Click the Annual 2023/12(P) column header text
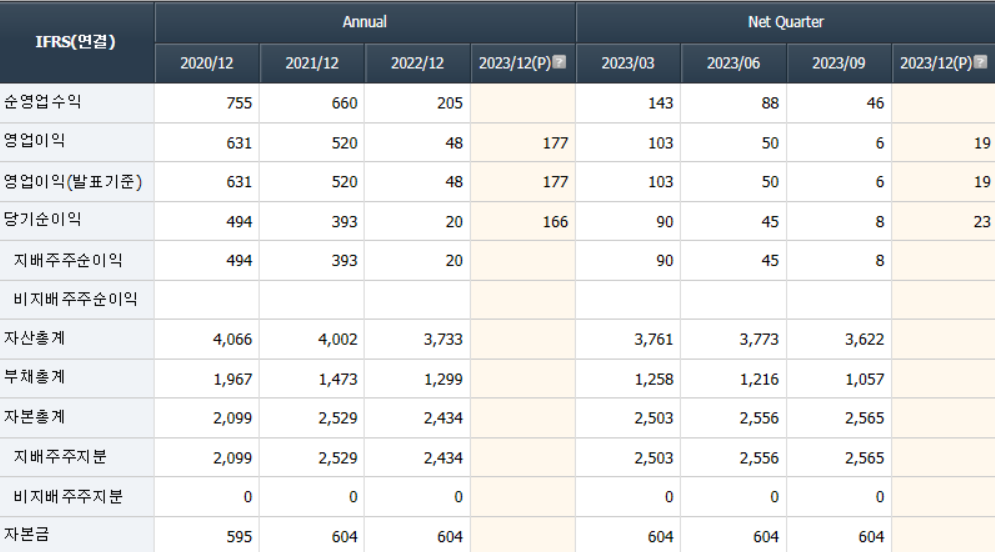This screenshot has width=995, height=552. coord(515,63)
